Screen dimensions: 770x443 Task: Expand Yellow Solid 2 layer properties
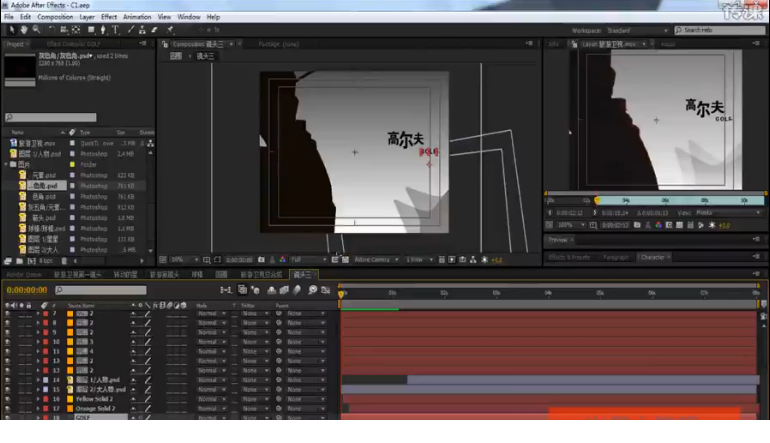point(38,399)
